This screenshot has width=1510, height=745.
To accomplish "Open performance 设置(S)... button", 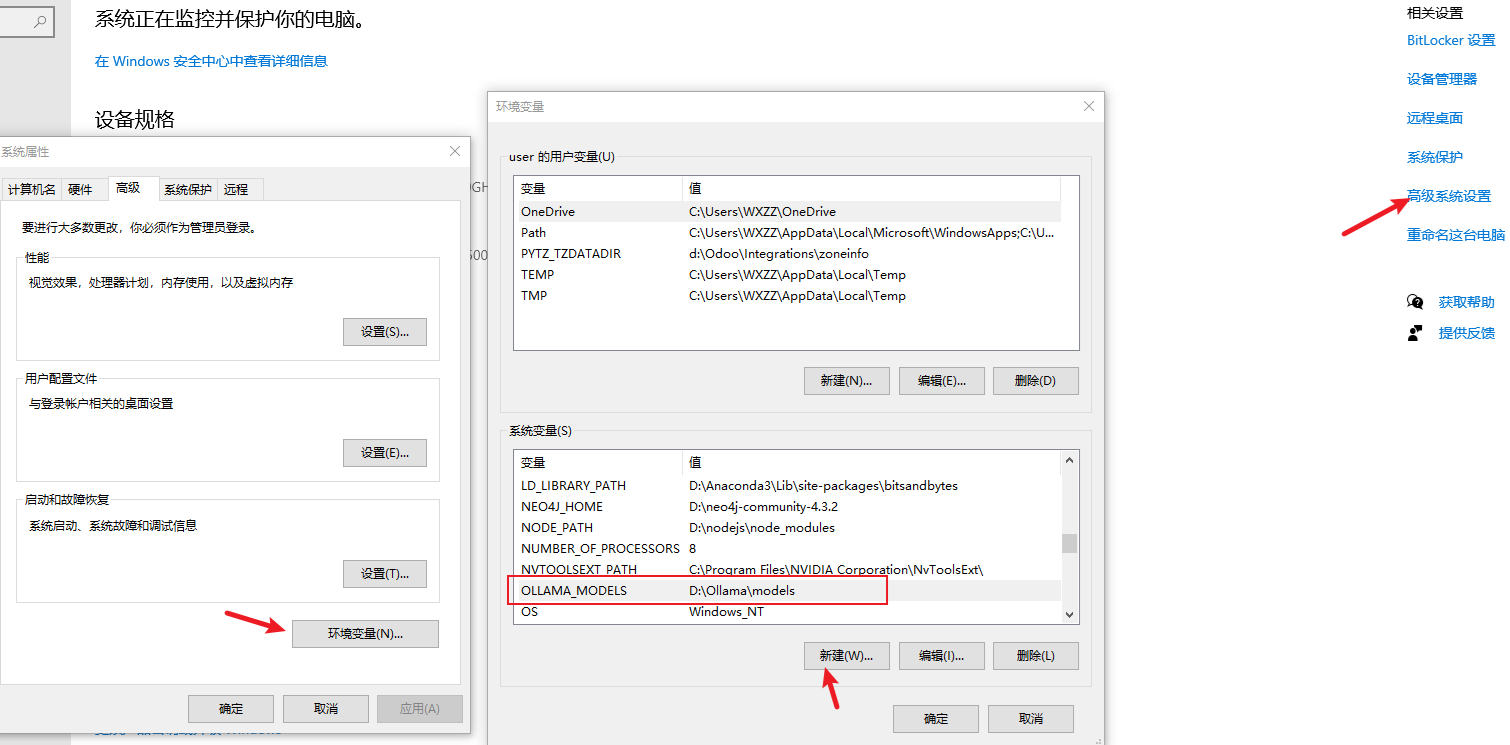I will click(385, 332).
